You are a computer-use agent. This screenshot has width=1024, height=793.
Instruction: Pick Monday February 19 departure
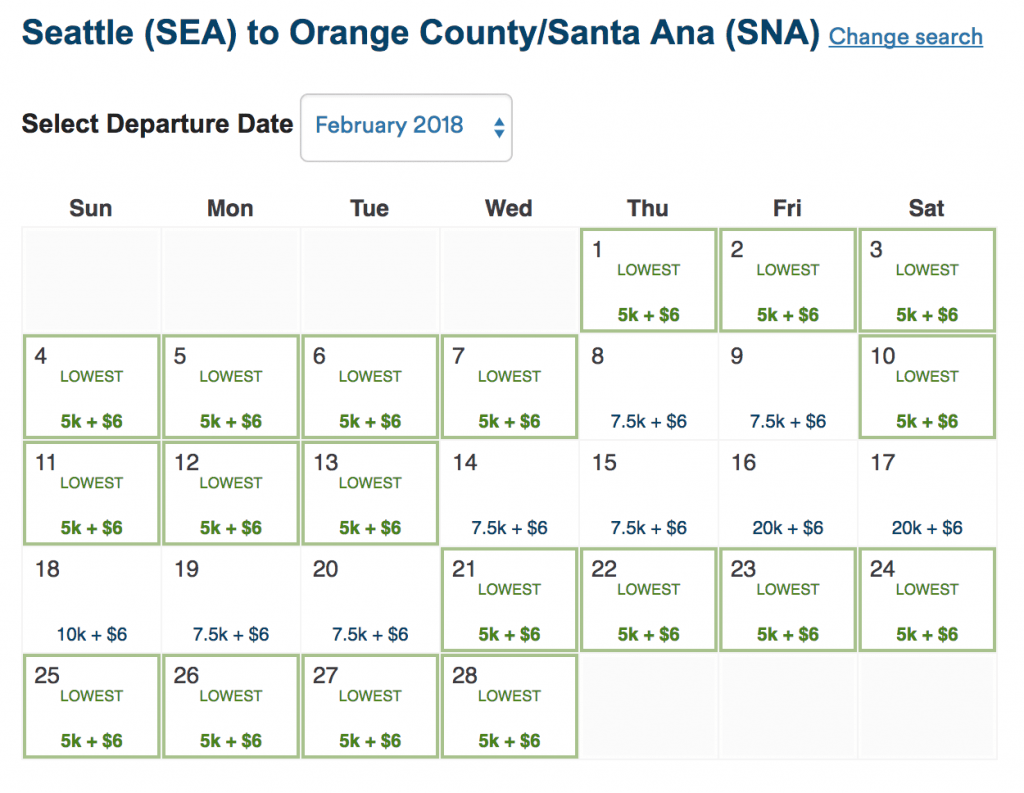(x=230, y=601)
